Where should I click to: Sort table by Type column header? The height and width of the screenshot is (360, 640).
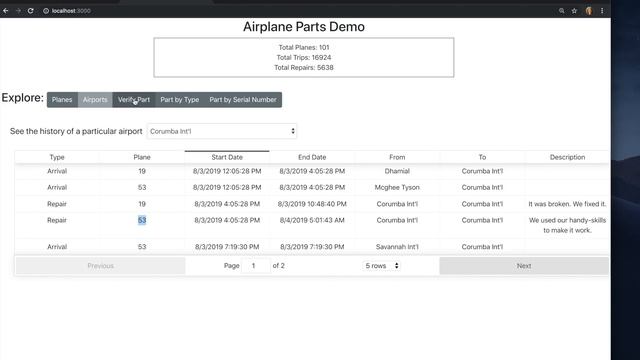57,157
